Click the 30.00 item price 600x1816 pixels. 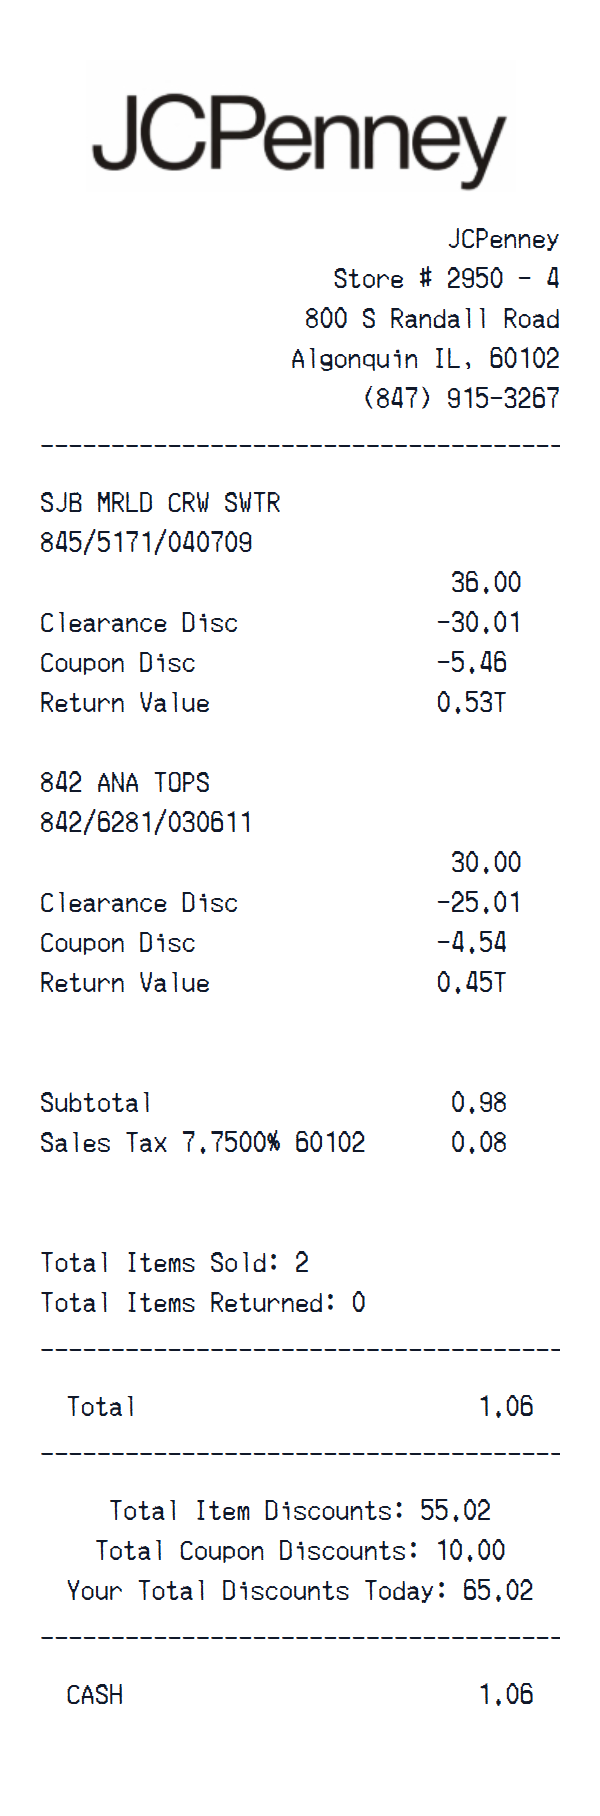[485, 862]
